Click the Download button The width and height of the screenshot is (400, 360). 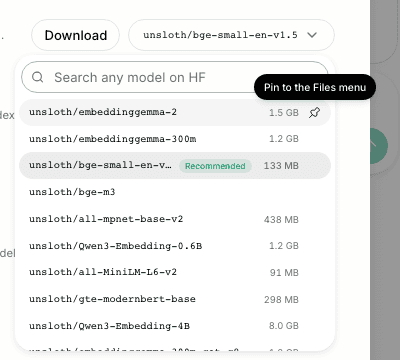pos(75,35)
